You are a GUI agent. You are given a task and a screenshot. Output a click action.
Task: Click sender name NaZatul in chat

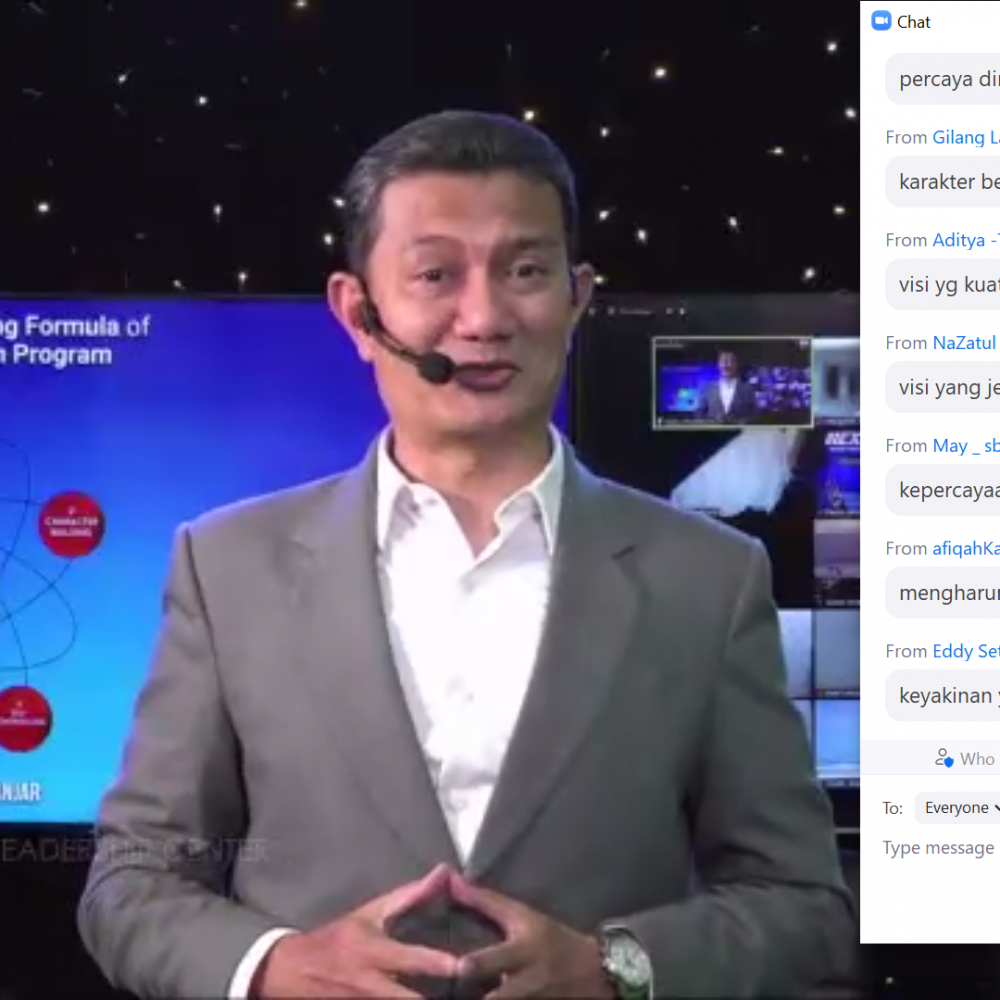[964, 343]
